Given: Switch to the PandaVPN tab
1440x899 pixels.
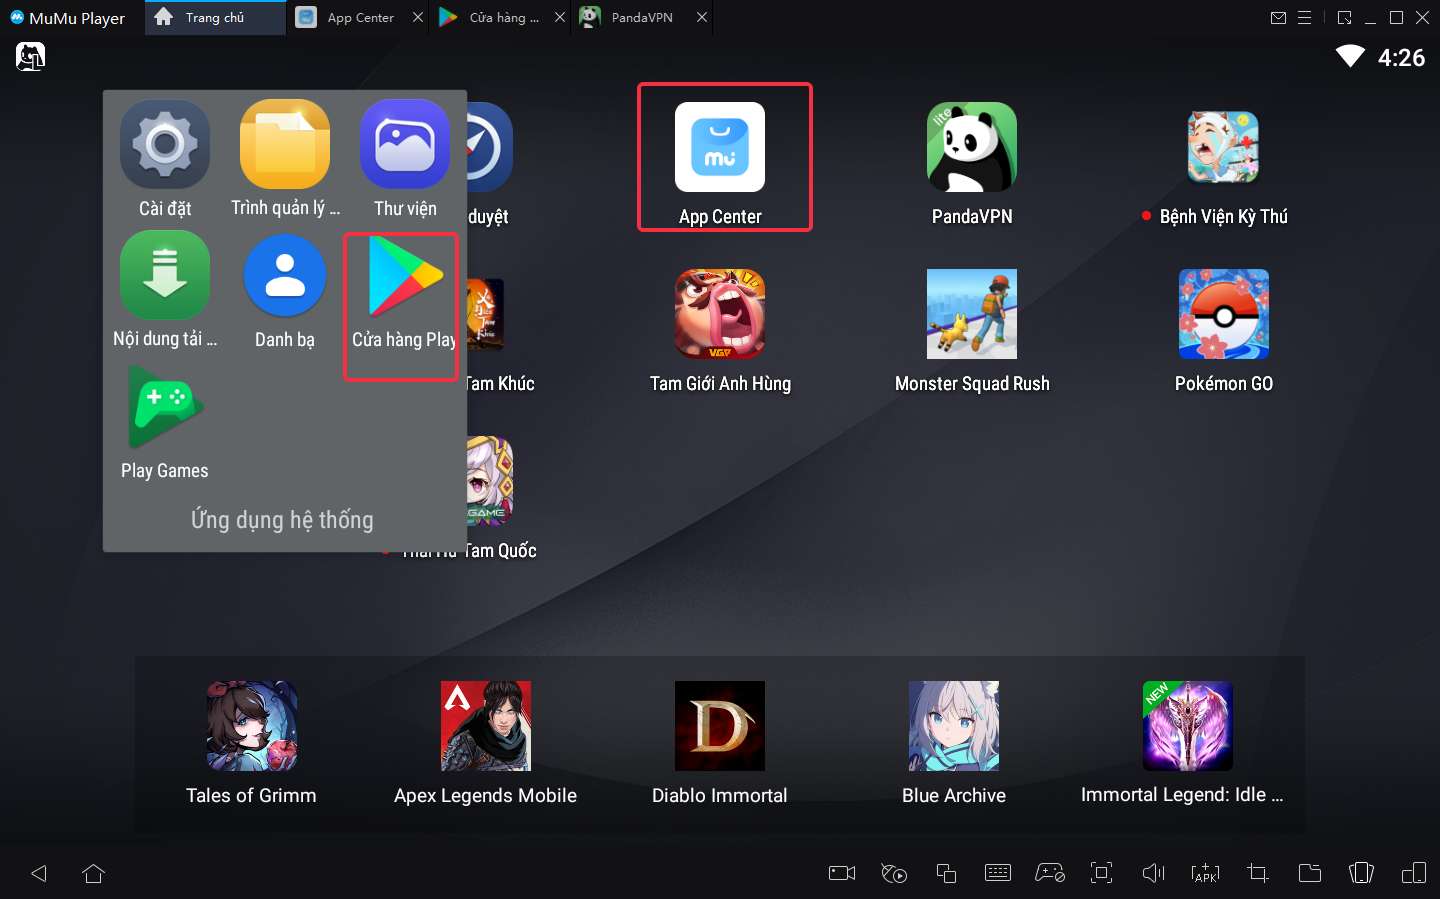Looking at the screenshot, I should point(641,18).
